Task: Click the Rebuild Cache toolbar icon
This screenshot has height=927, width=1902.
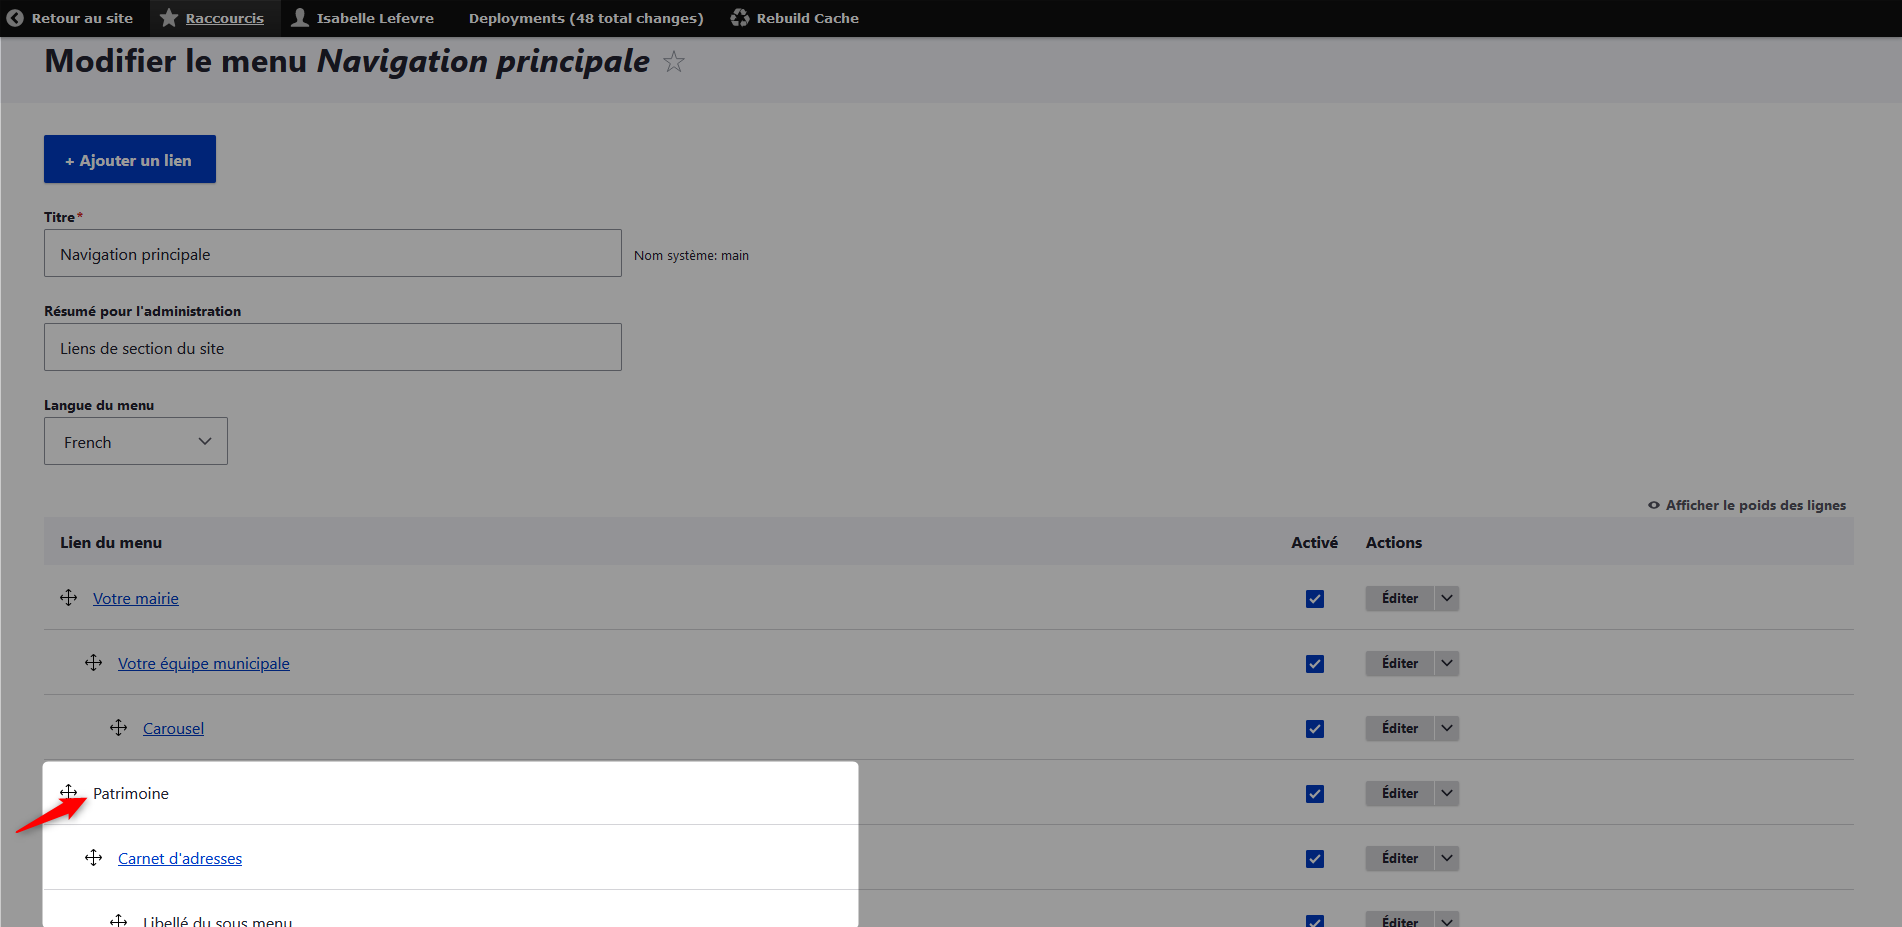Action: [x=740, y=18]
